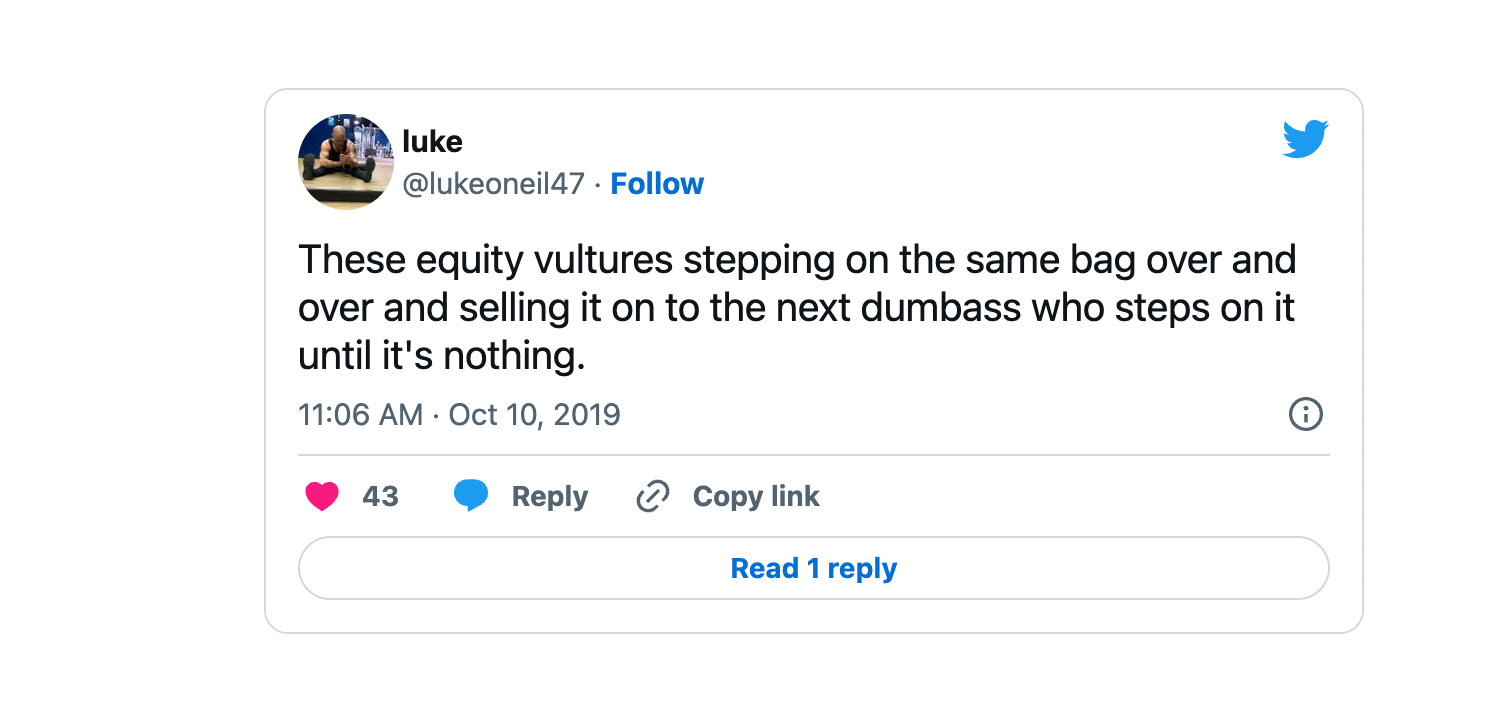This screenshot has height=708, width=1498.
Task: Click the word "dumbass" in the tweet
Action: pyautogui.click(x=941, y=308)
